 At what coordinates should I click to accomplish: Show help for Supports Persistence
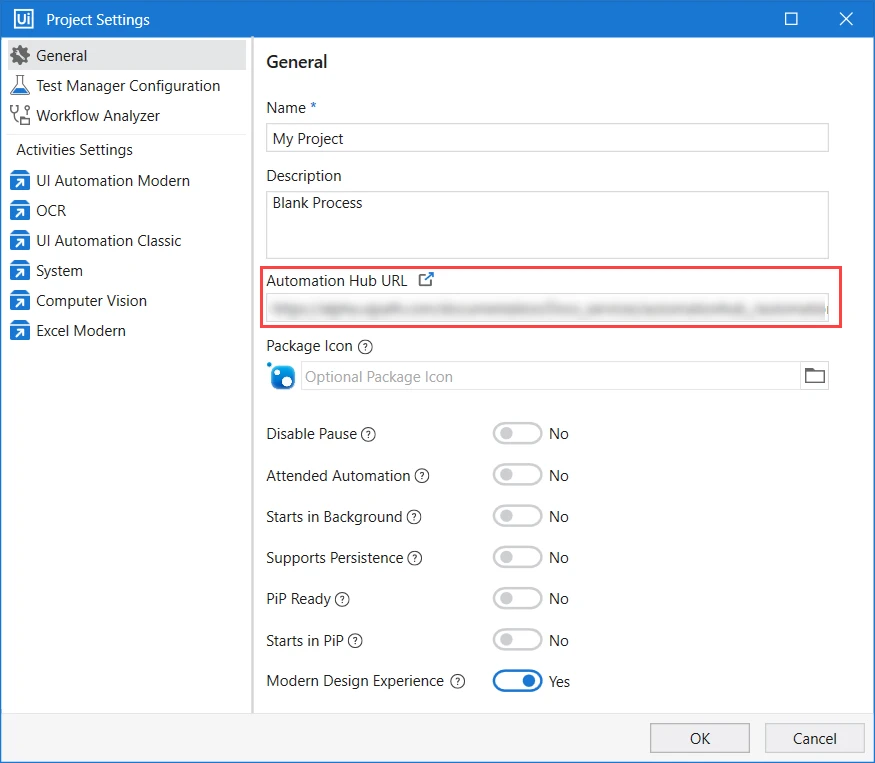point(415,558)
